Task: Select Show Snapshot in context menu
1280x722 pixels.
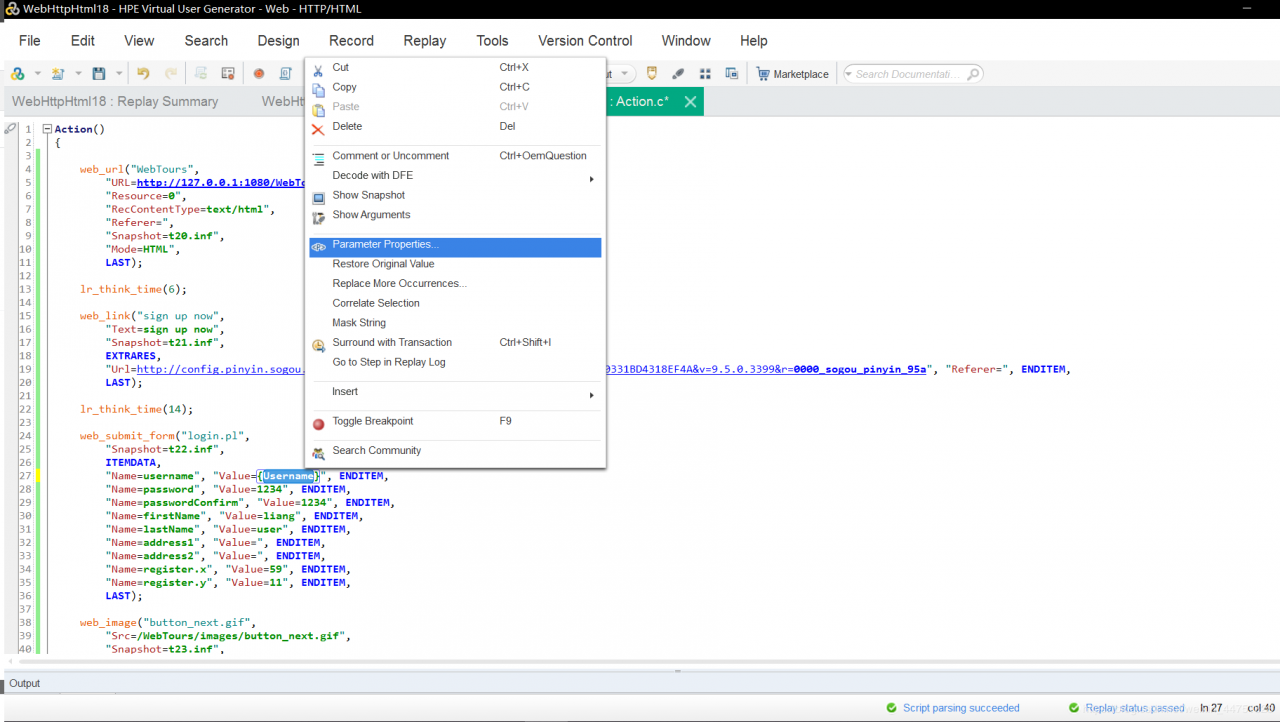Action: (x=456, y=195)
